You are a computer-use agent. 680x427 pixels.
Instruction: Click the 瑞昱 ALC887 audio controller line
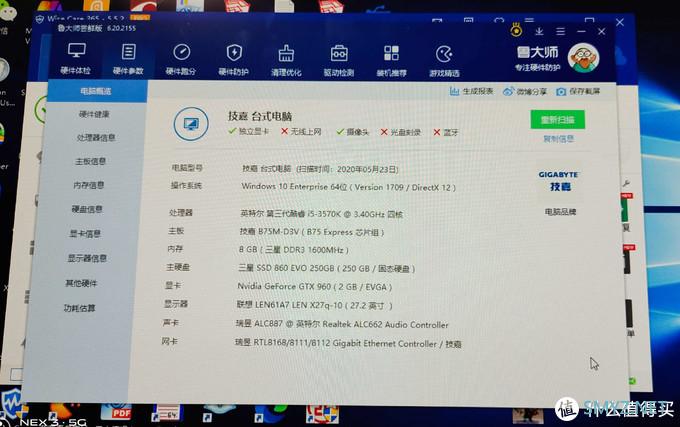342,324
